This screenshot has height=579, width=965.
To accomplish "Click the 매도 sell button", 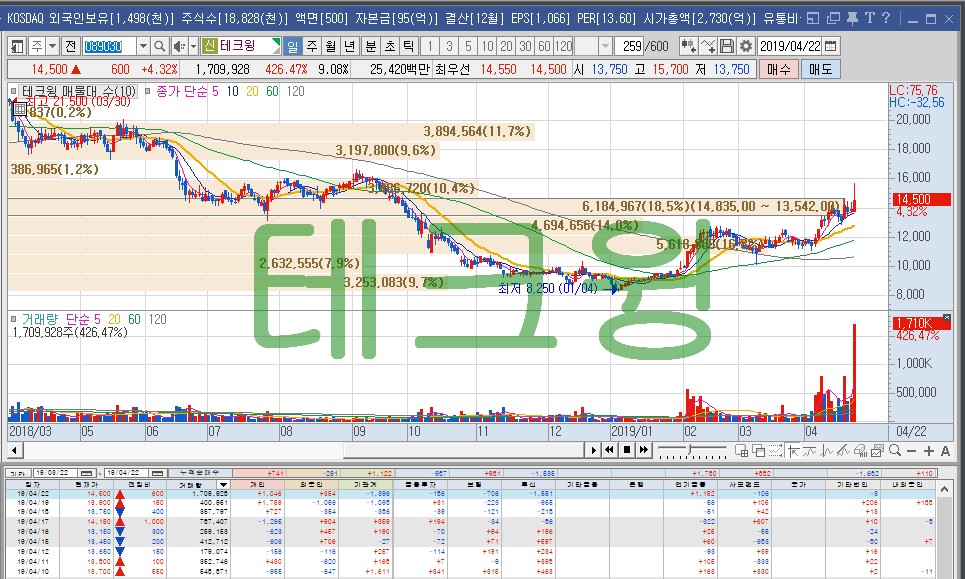I will (820, 69).
